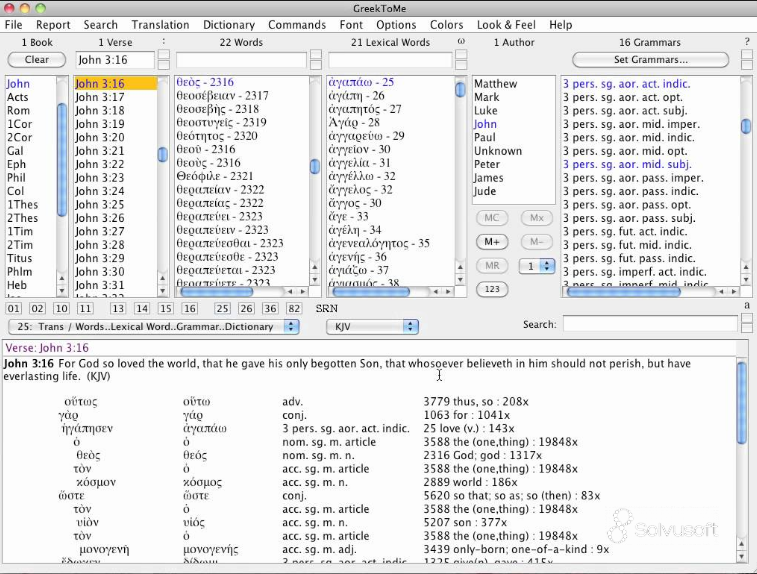This screenshot has width=757, height=574.
Task: Select 3 pers. sg. aor. act. opt. grammar
Action: (623, 97)
